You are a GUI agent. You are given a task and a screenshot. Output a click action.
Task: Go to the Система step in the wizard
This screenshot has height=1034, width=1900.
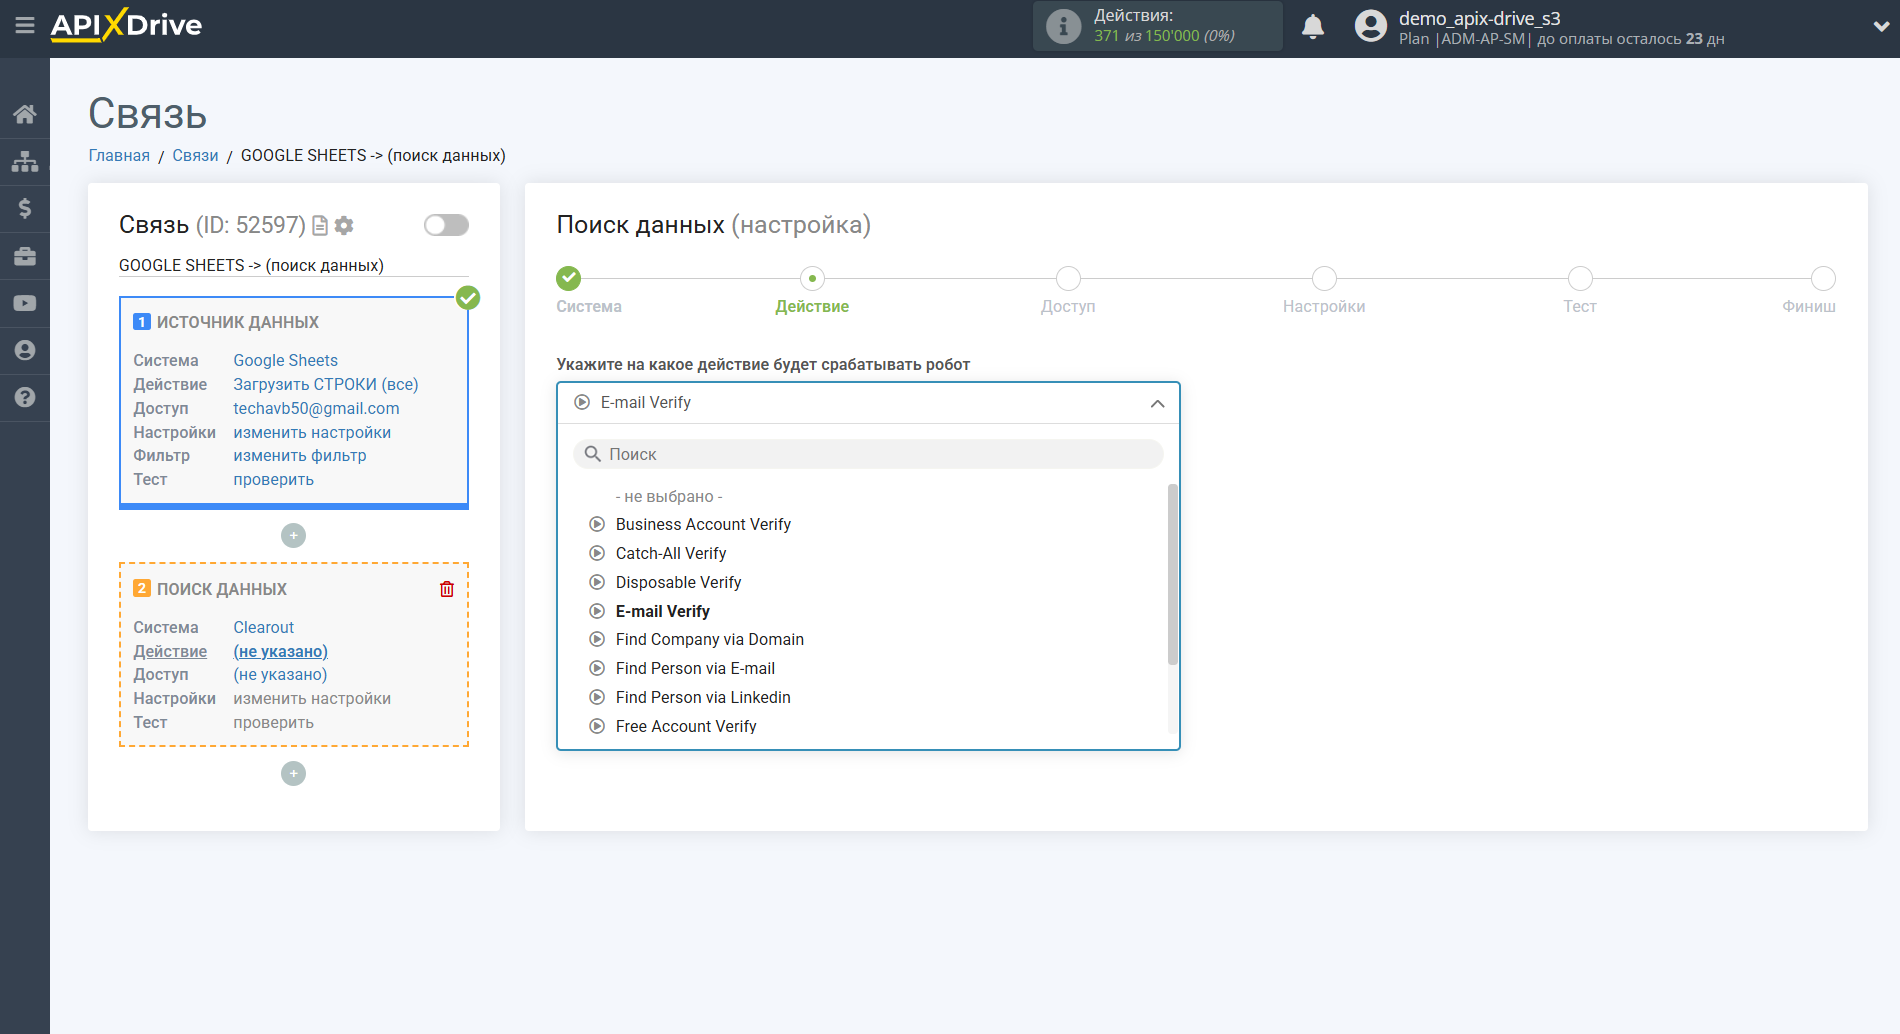[x=569, y=279]
